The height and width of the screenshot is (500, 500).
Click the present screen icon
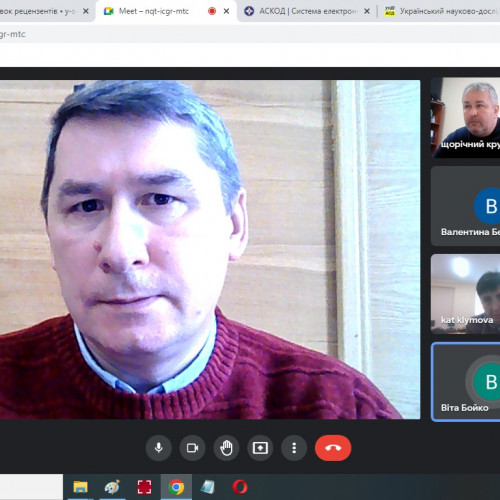(260, 448)
